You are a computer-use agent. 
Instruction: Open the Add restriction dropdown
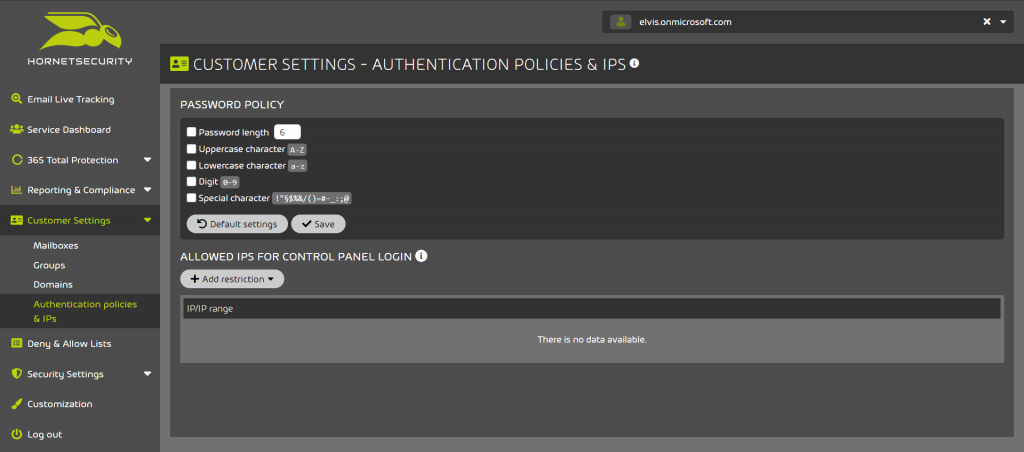232,279
